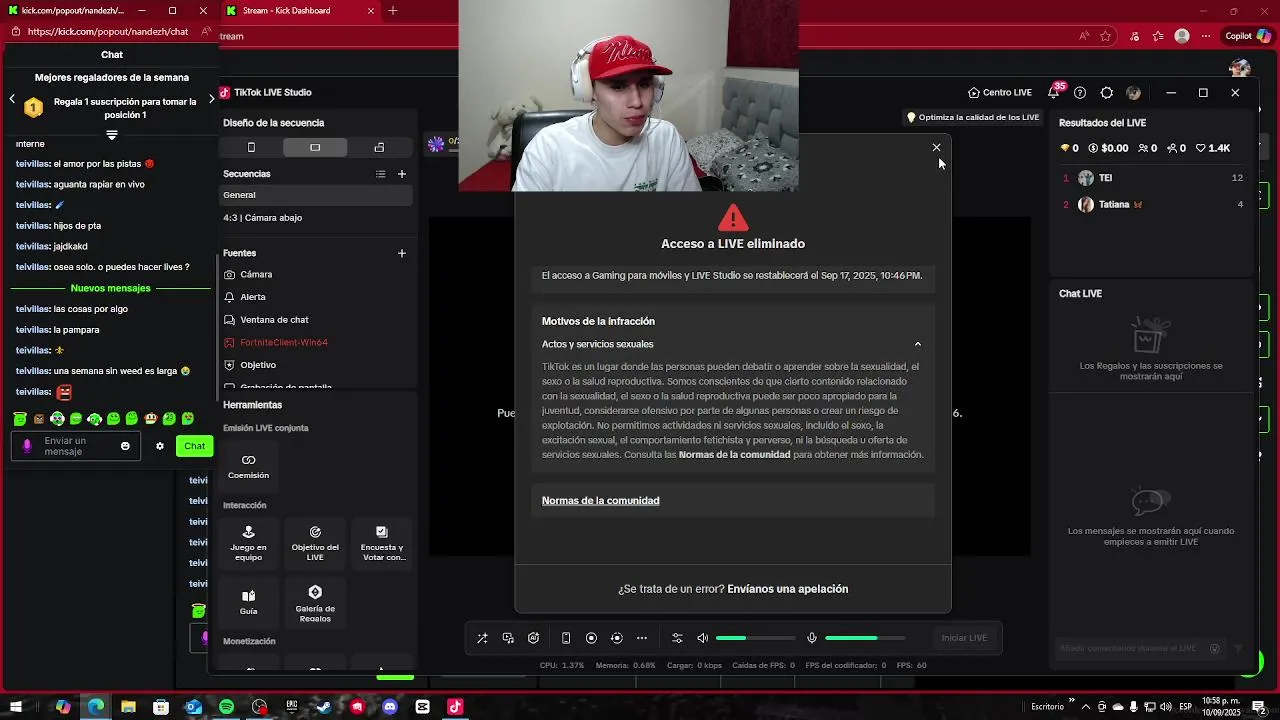Adjust the speaker volume slider
1280x720 pixels.
pyautogui.click(x=755, y=638)
